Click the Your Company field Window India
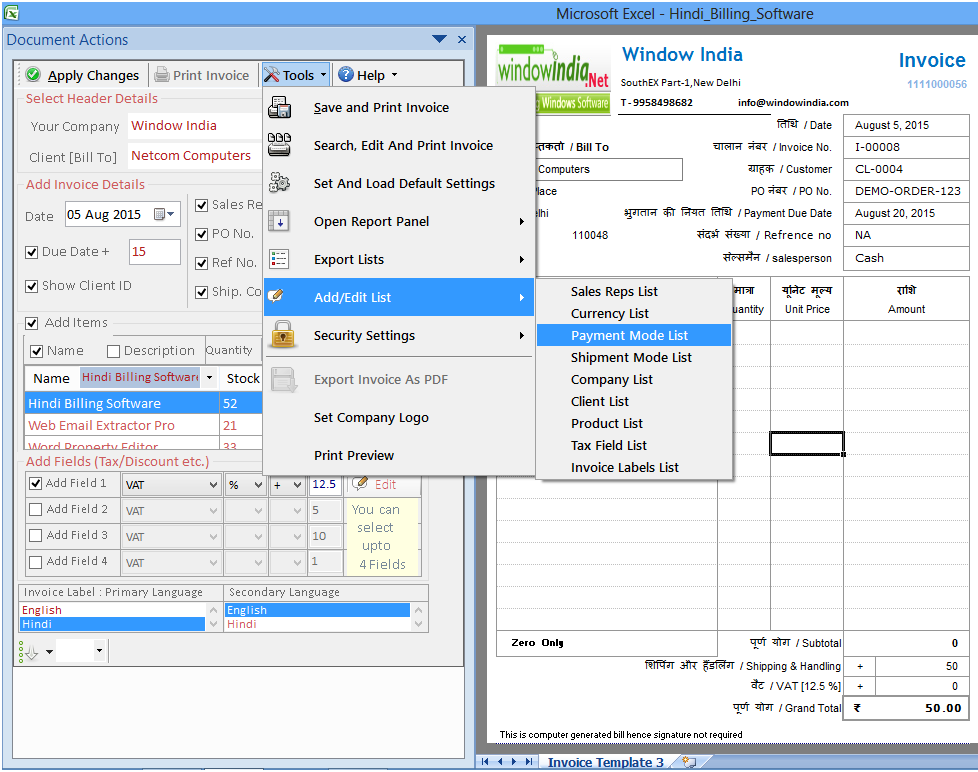 pyautogui.click(x=195, y=126)
